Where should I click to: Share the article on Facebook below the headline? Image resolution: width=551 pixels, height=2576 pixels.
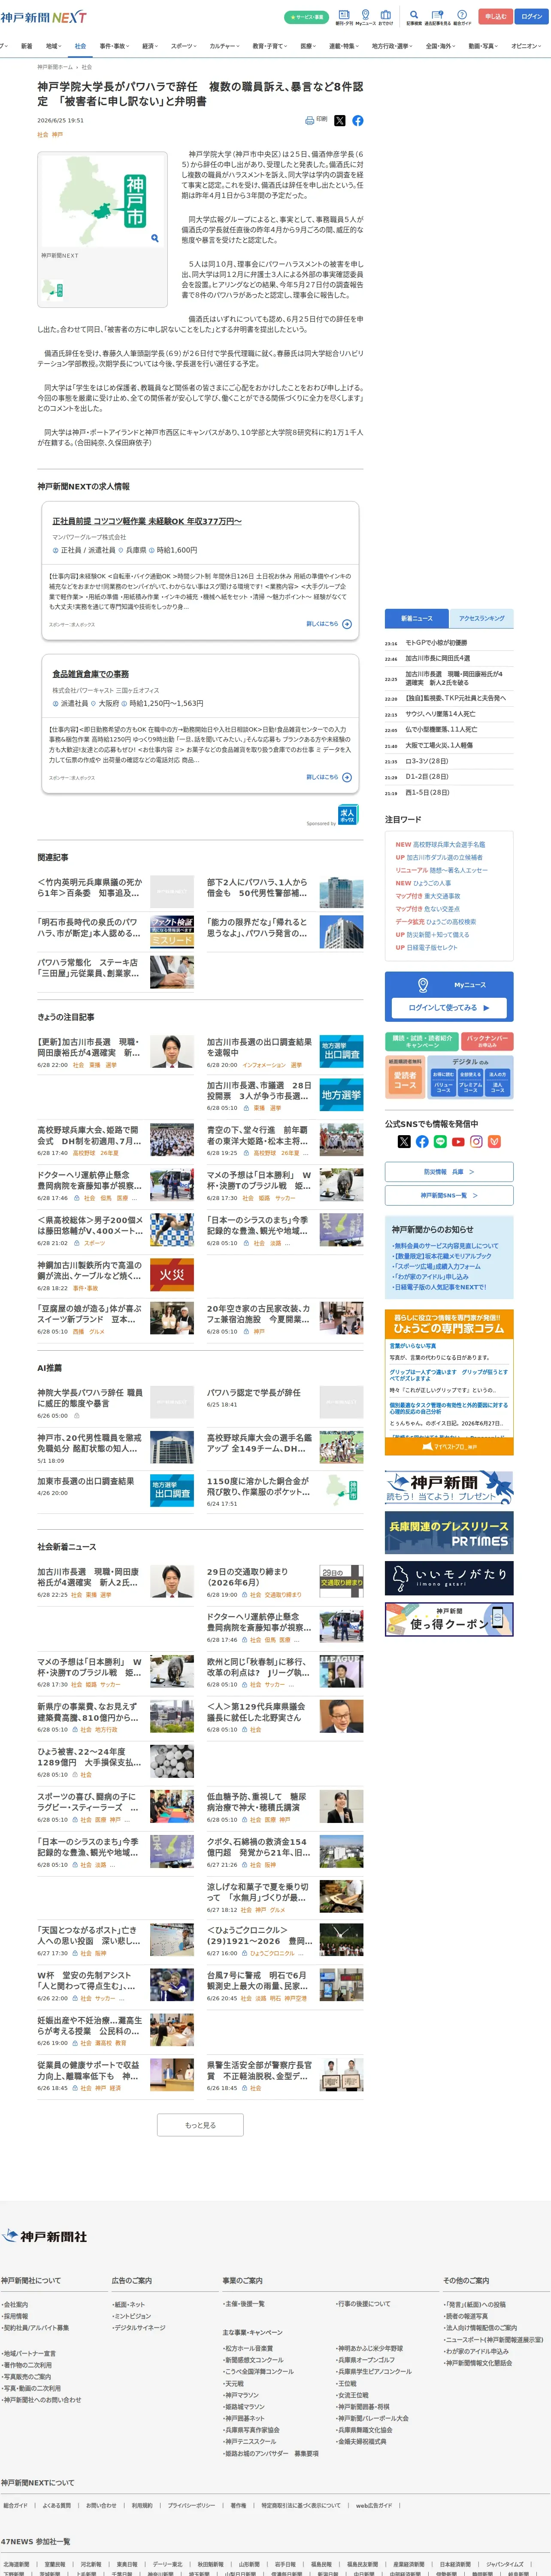click(358, 120)
